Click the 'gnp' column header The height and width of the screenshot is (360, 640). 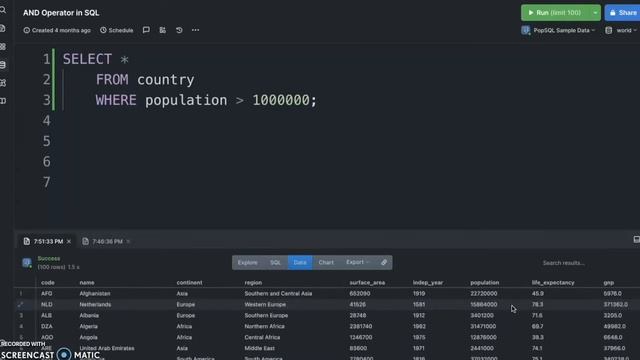(x=609, y=282)
